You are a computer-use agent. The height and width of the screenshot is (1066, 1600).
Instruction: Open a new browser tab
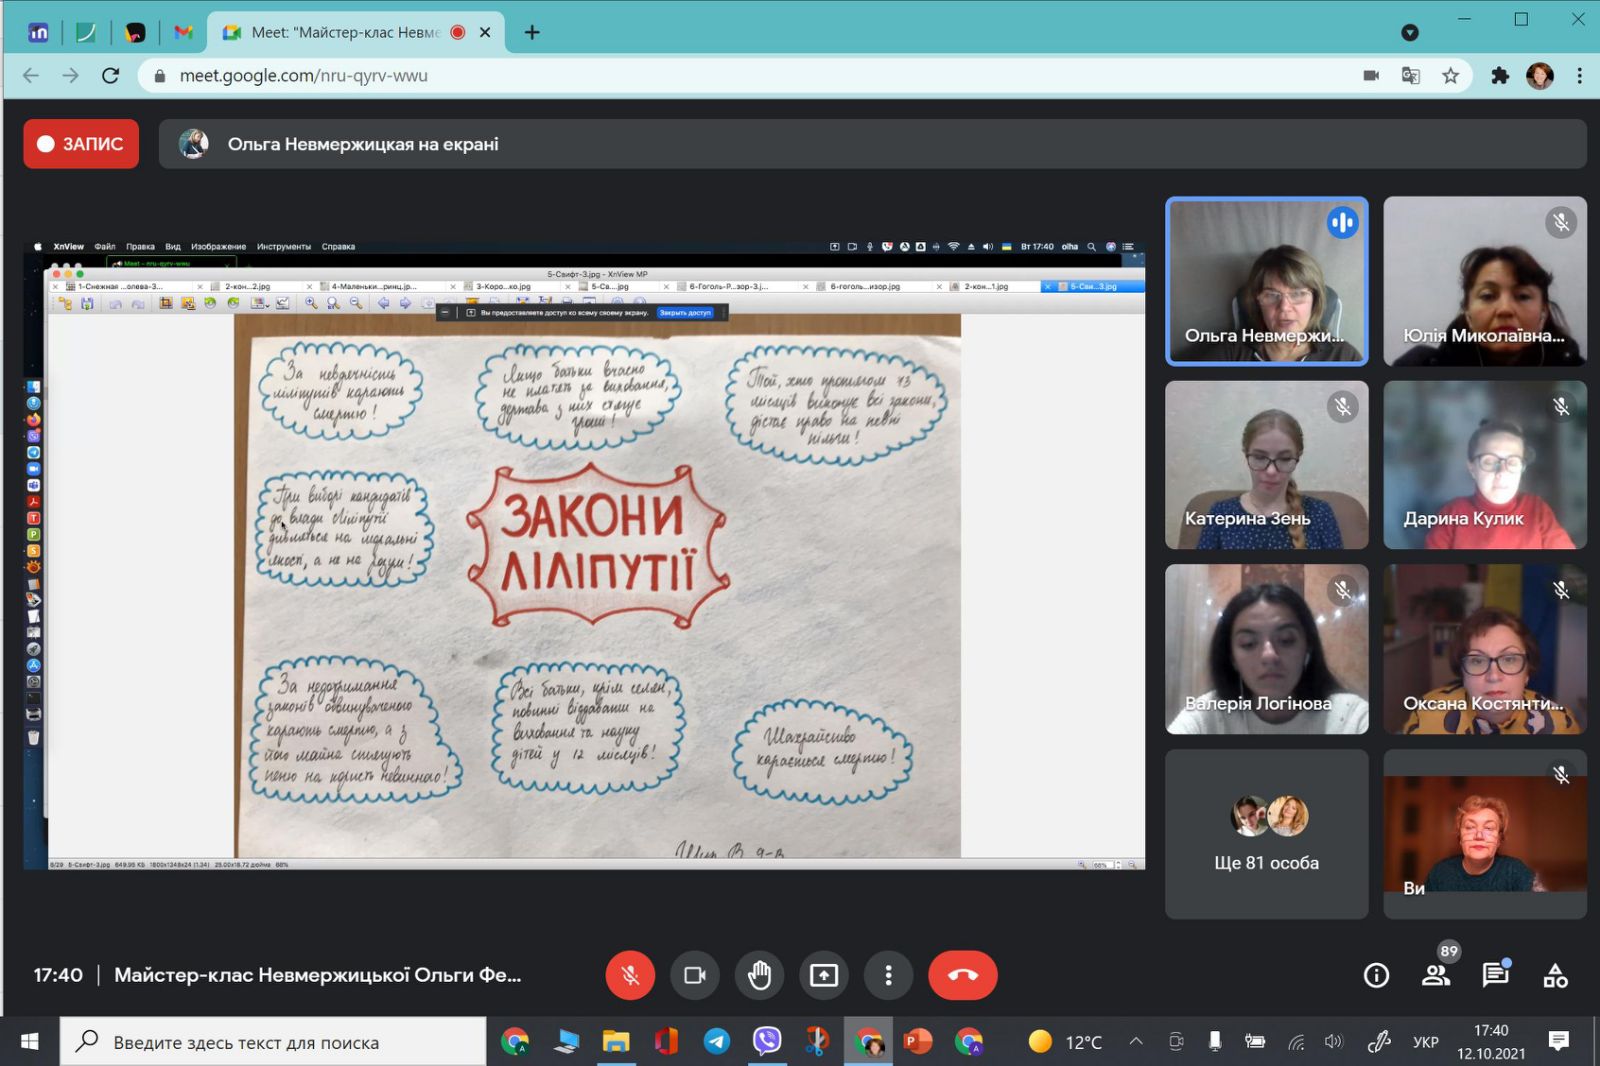click(532, 32)
